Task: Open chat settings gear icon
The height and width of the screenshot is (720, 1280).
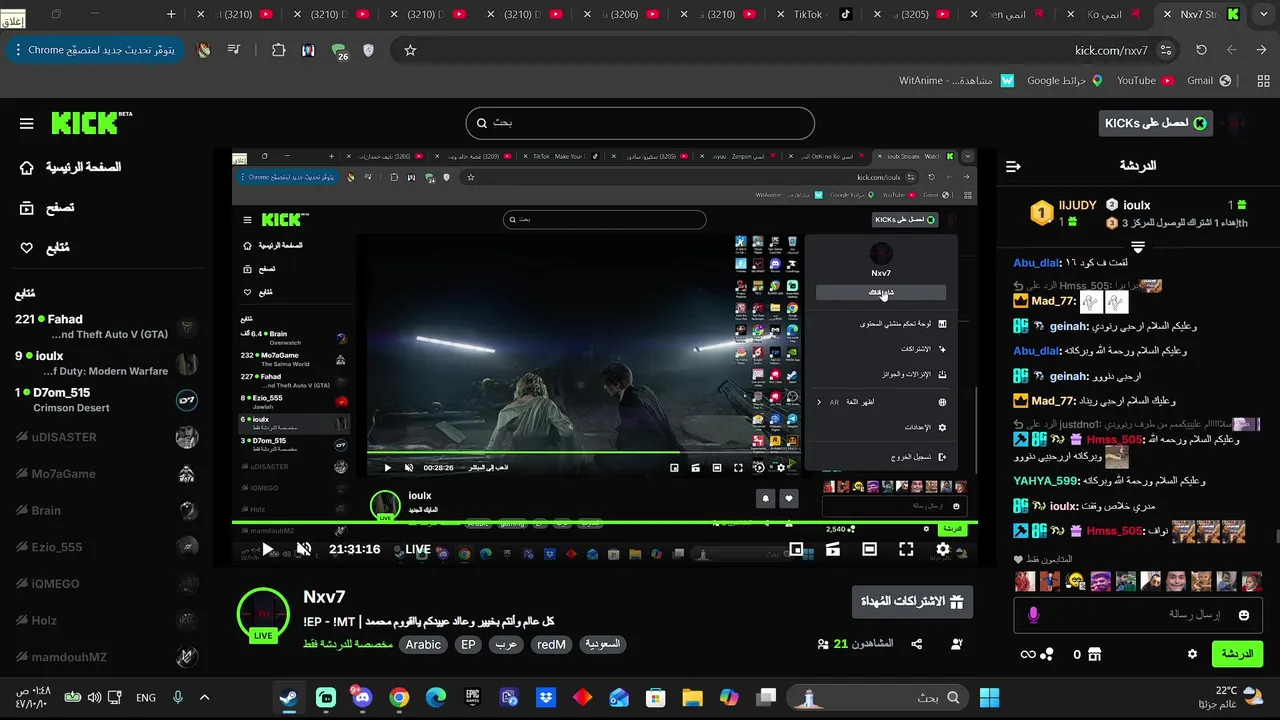Action: pyautogui.click(x=1192, y=654)
